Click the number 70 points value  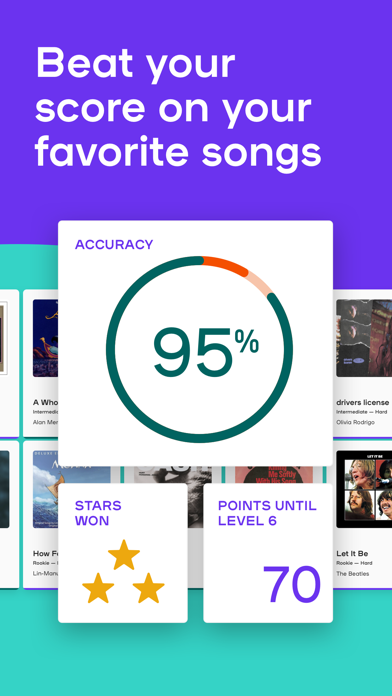pos(292,584)
